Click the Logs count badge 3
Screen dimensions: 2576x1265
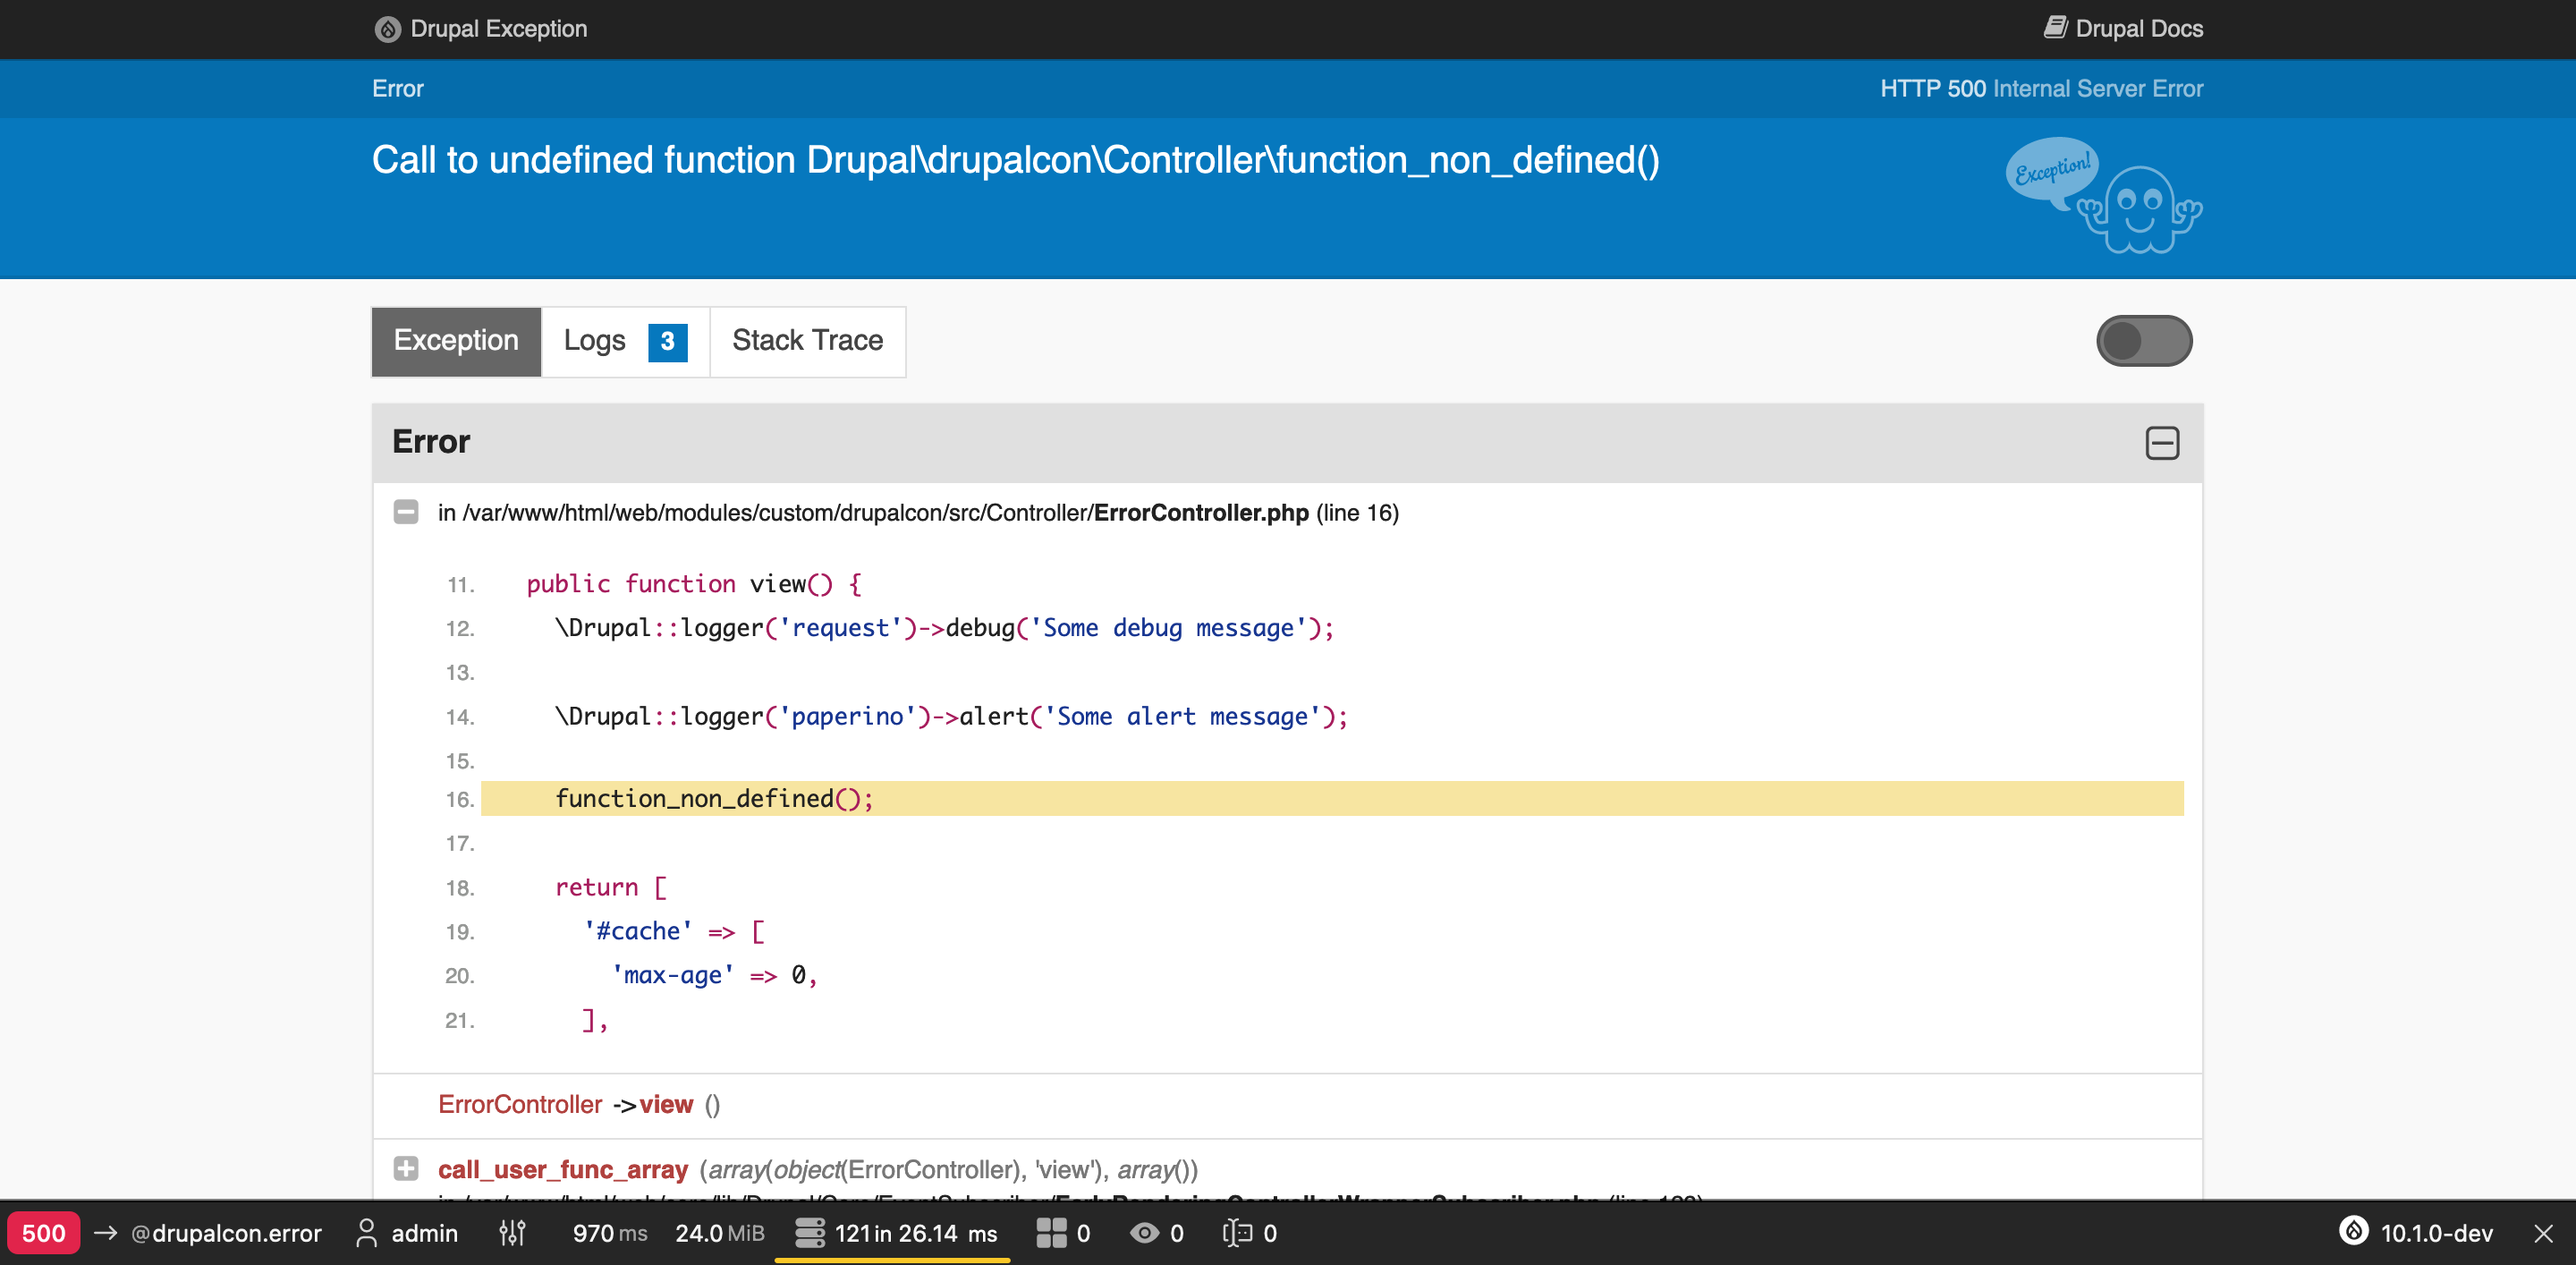[x=667, y=341]
